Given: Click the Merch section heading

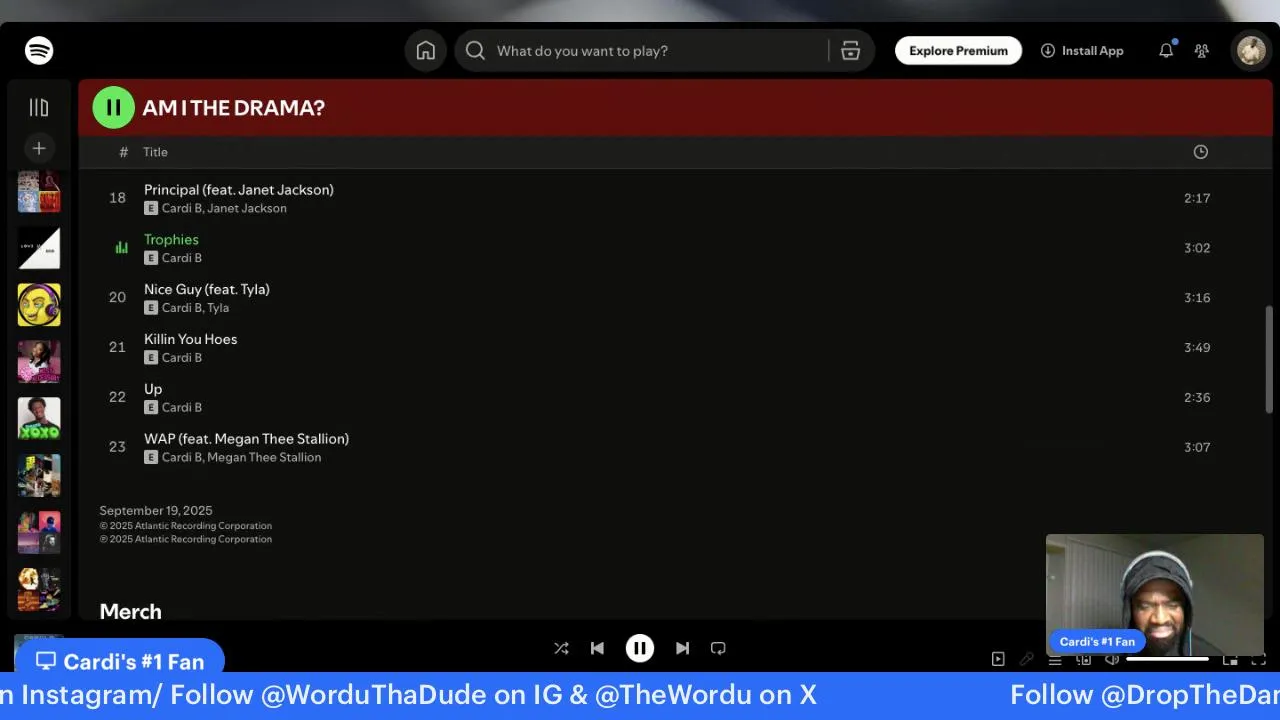Looking at the screenshot, I should pos(130,611).
